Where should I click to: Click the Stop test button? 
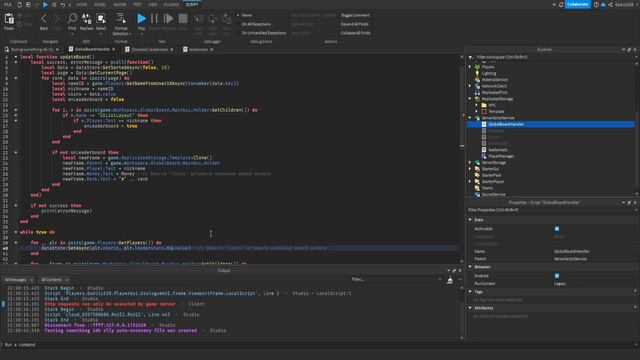coord(183,19)
